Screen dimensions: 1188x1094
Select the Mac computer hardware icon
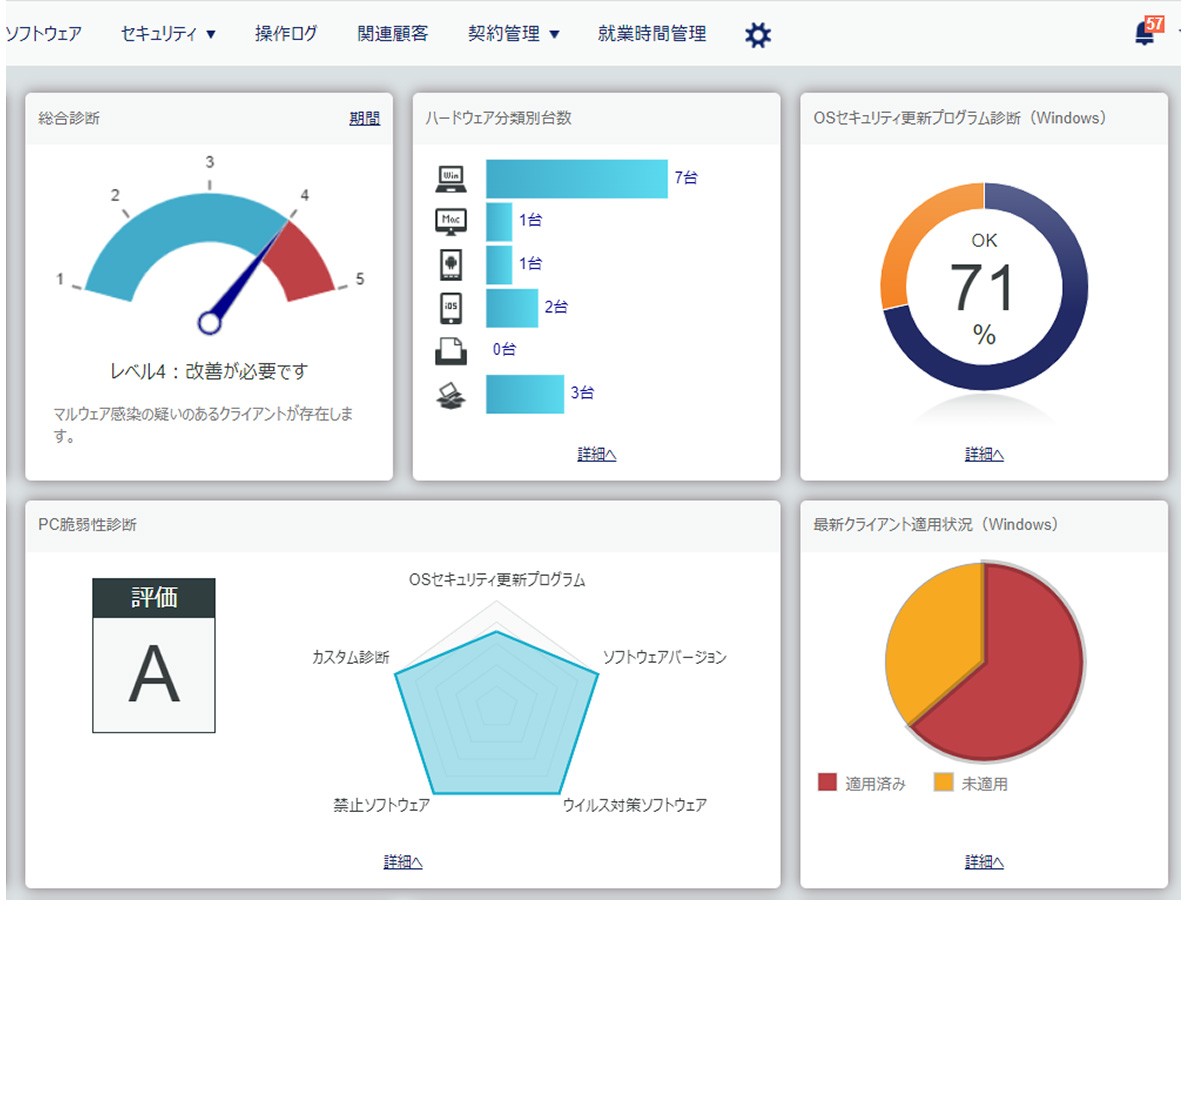451,221
